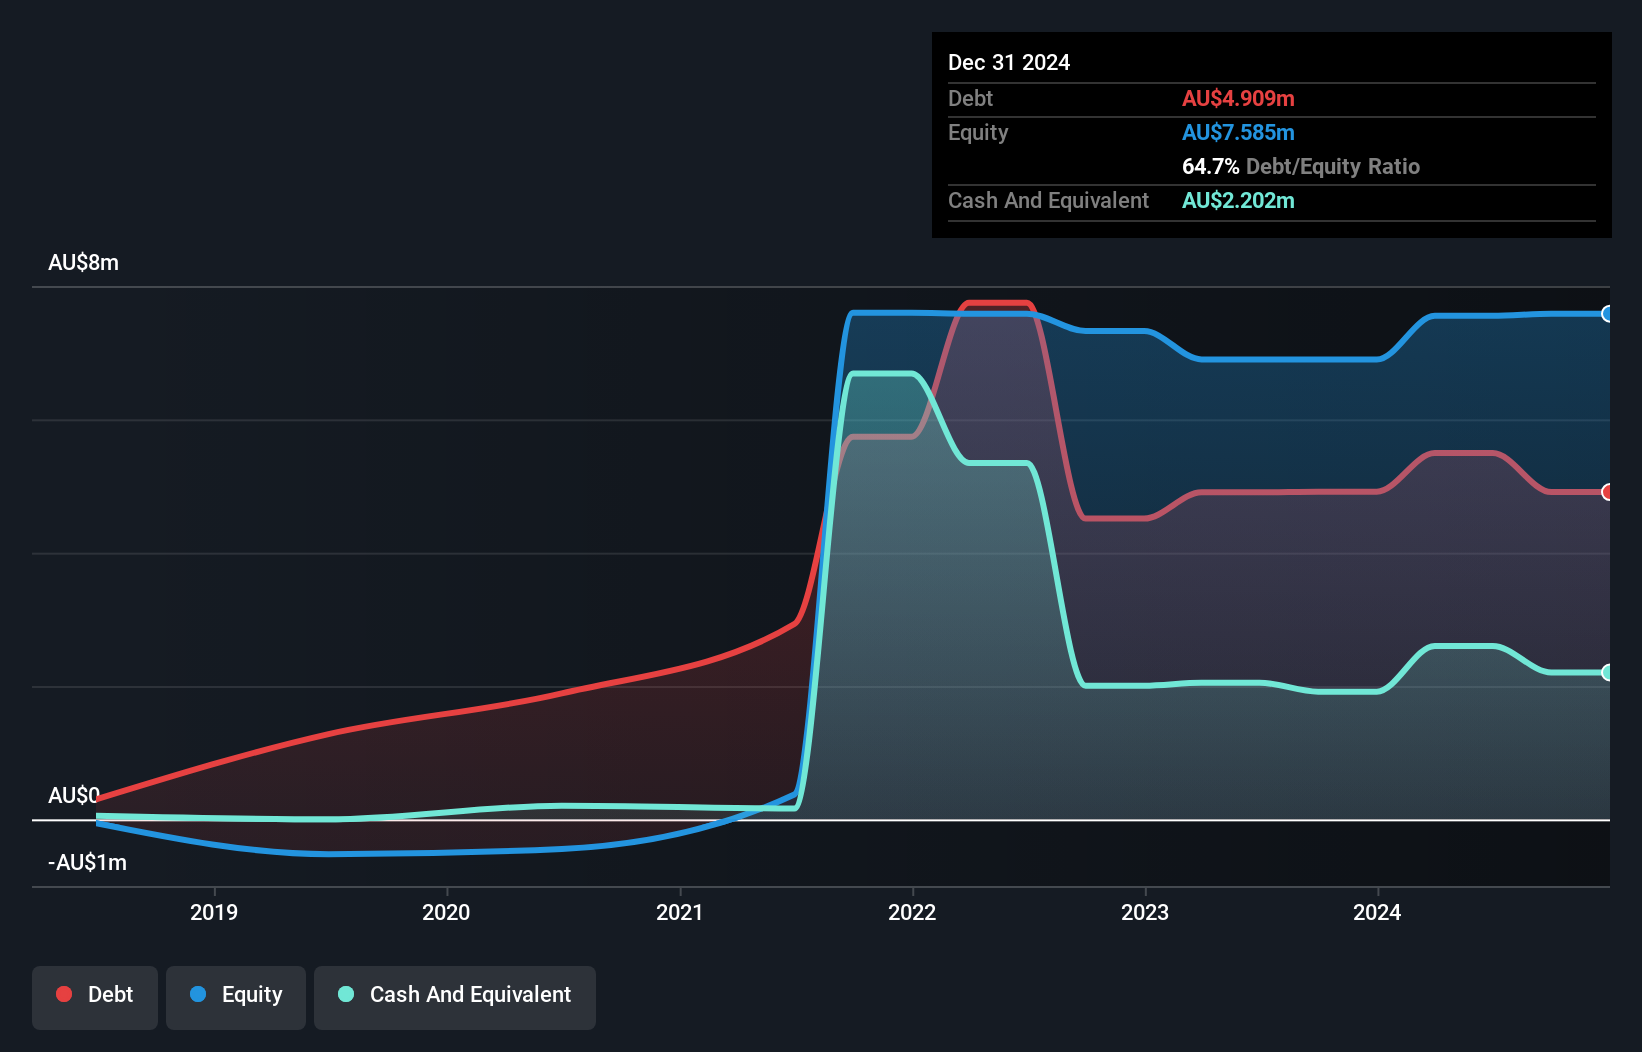The height and width of the screenshot is (1052, 1642).
Task: Select the Equity endpoint marker at Dec 2024
Action: 1607,314
